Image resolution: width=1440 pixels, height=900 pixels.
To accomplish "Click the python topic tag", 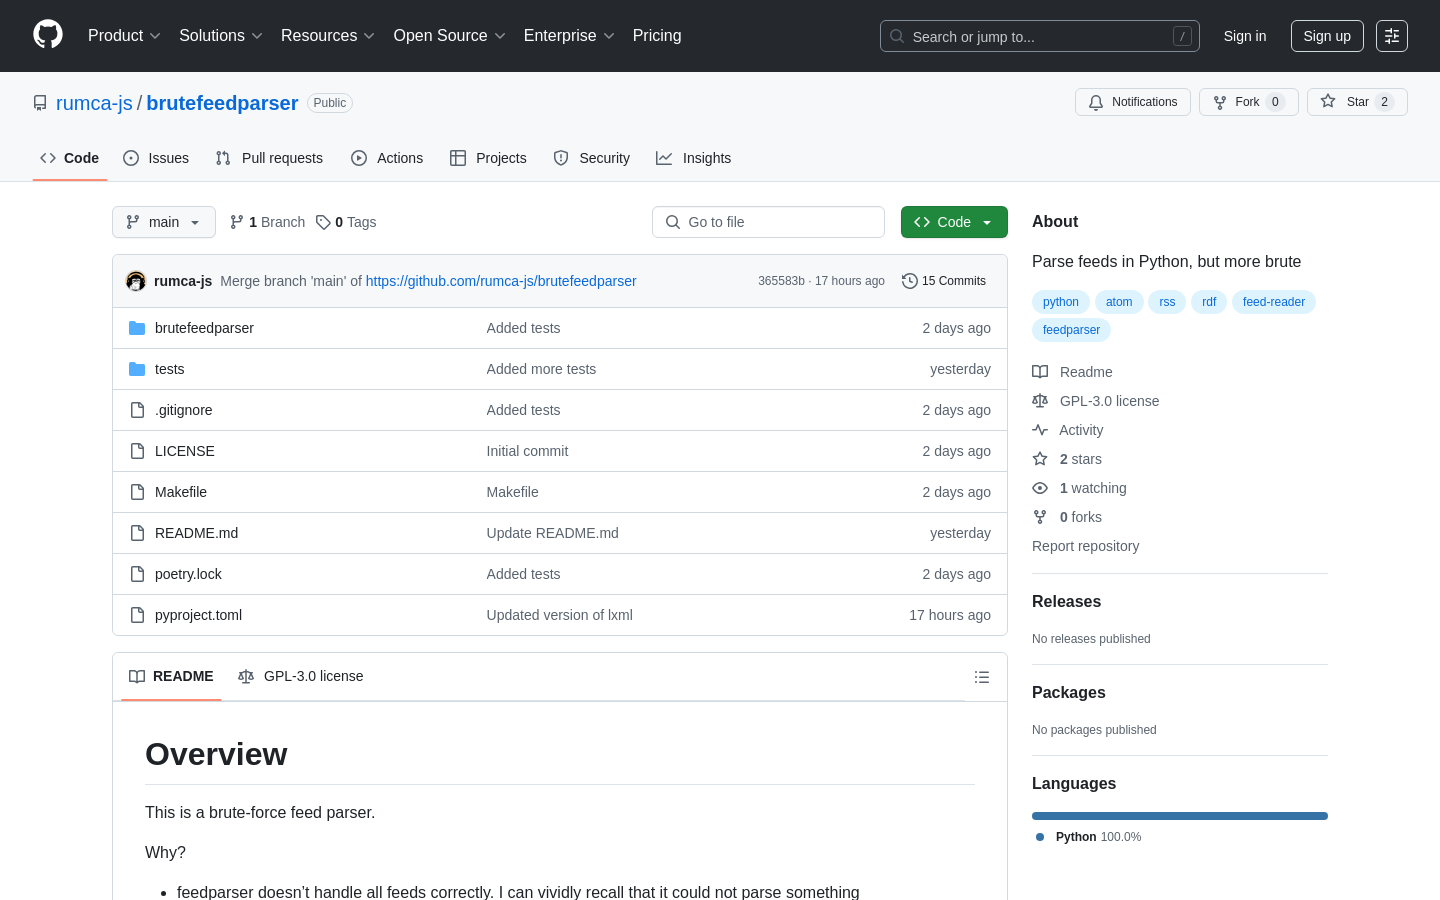I will [x=1061, y=302].
